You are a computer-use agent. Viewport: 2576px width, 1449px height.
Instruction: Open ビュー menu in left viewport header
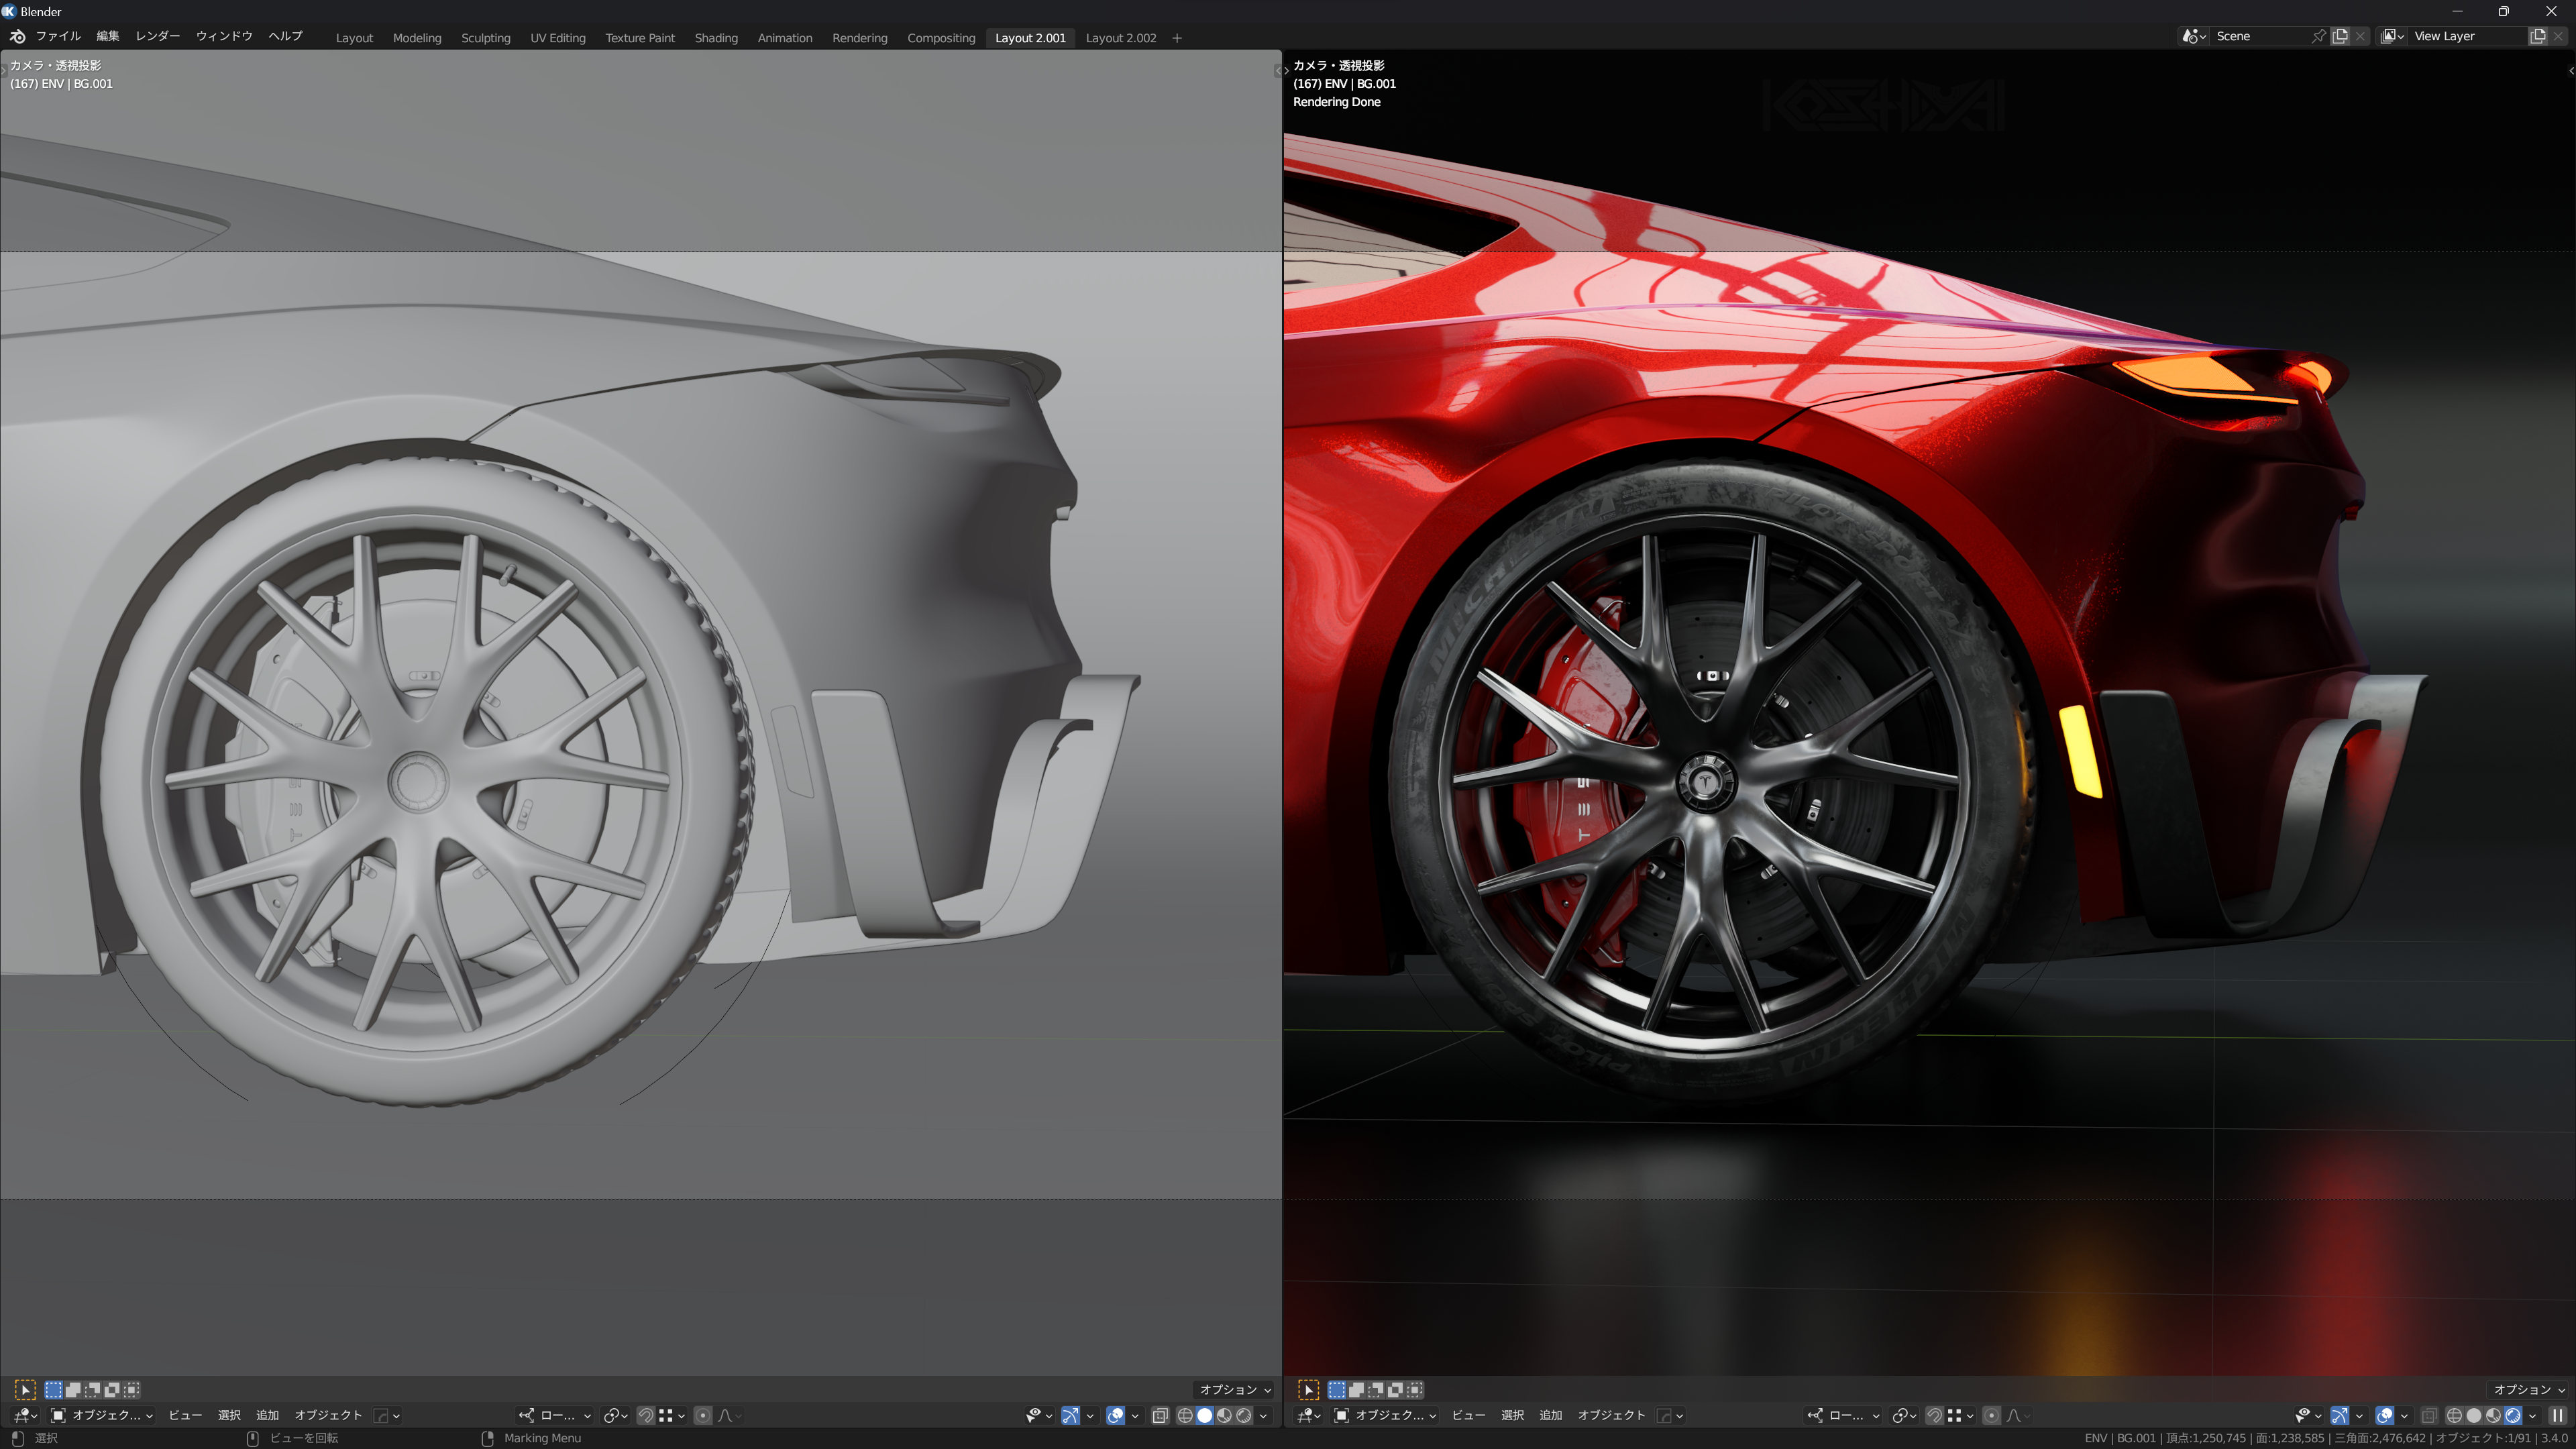pyautogui.click(x=185, y=1415)
